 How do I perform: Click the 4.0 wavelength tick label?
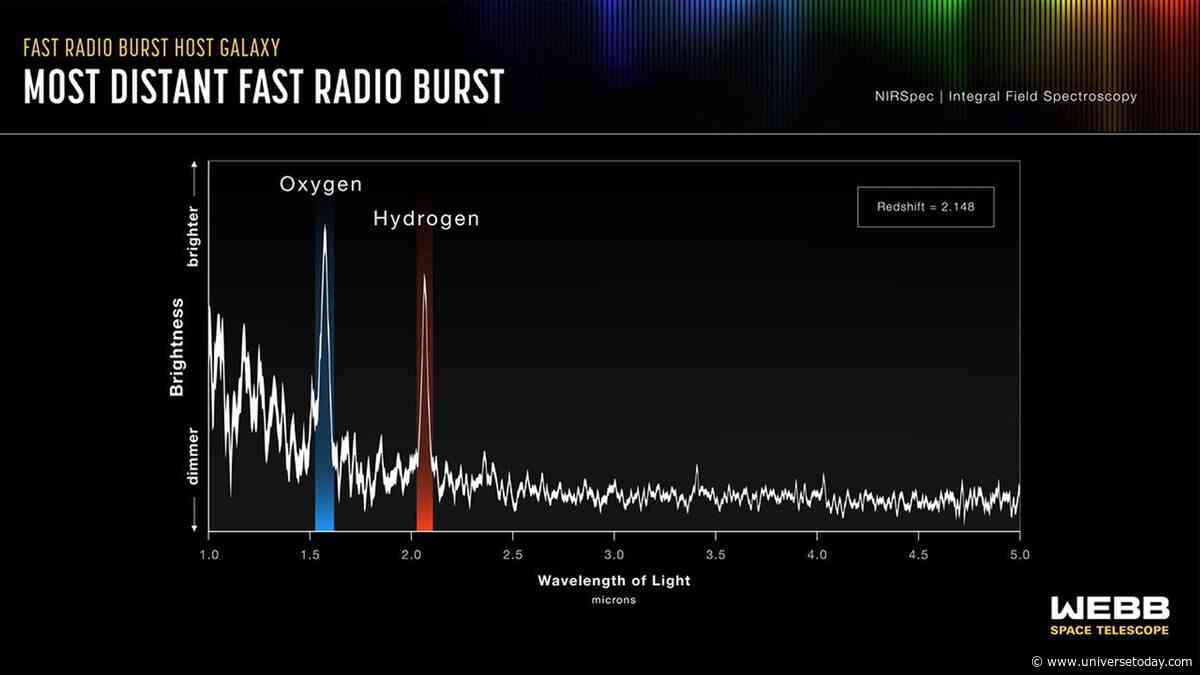tap(817, 553)
